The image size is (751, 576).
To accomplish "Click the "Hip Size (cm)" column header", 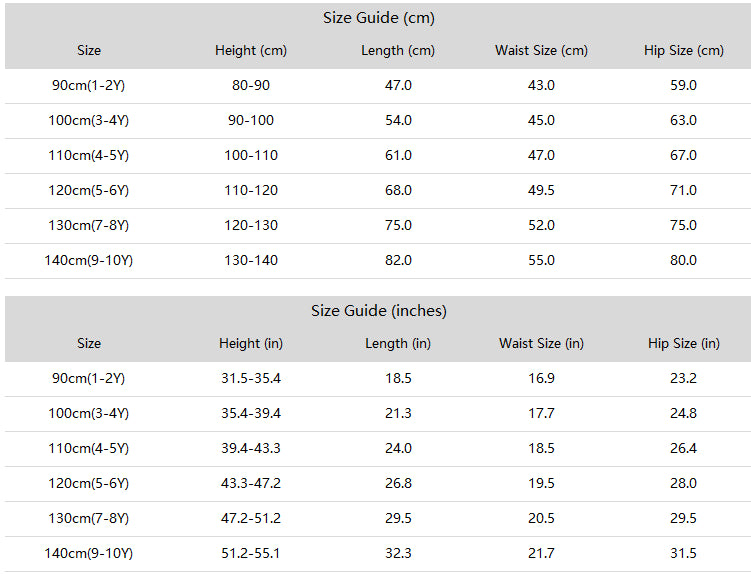I will (684, 51).
